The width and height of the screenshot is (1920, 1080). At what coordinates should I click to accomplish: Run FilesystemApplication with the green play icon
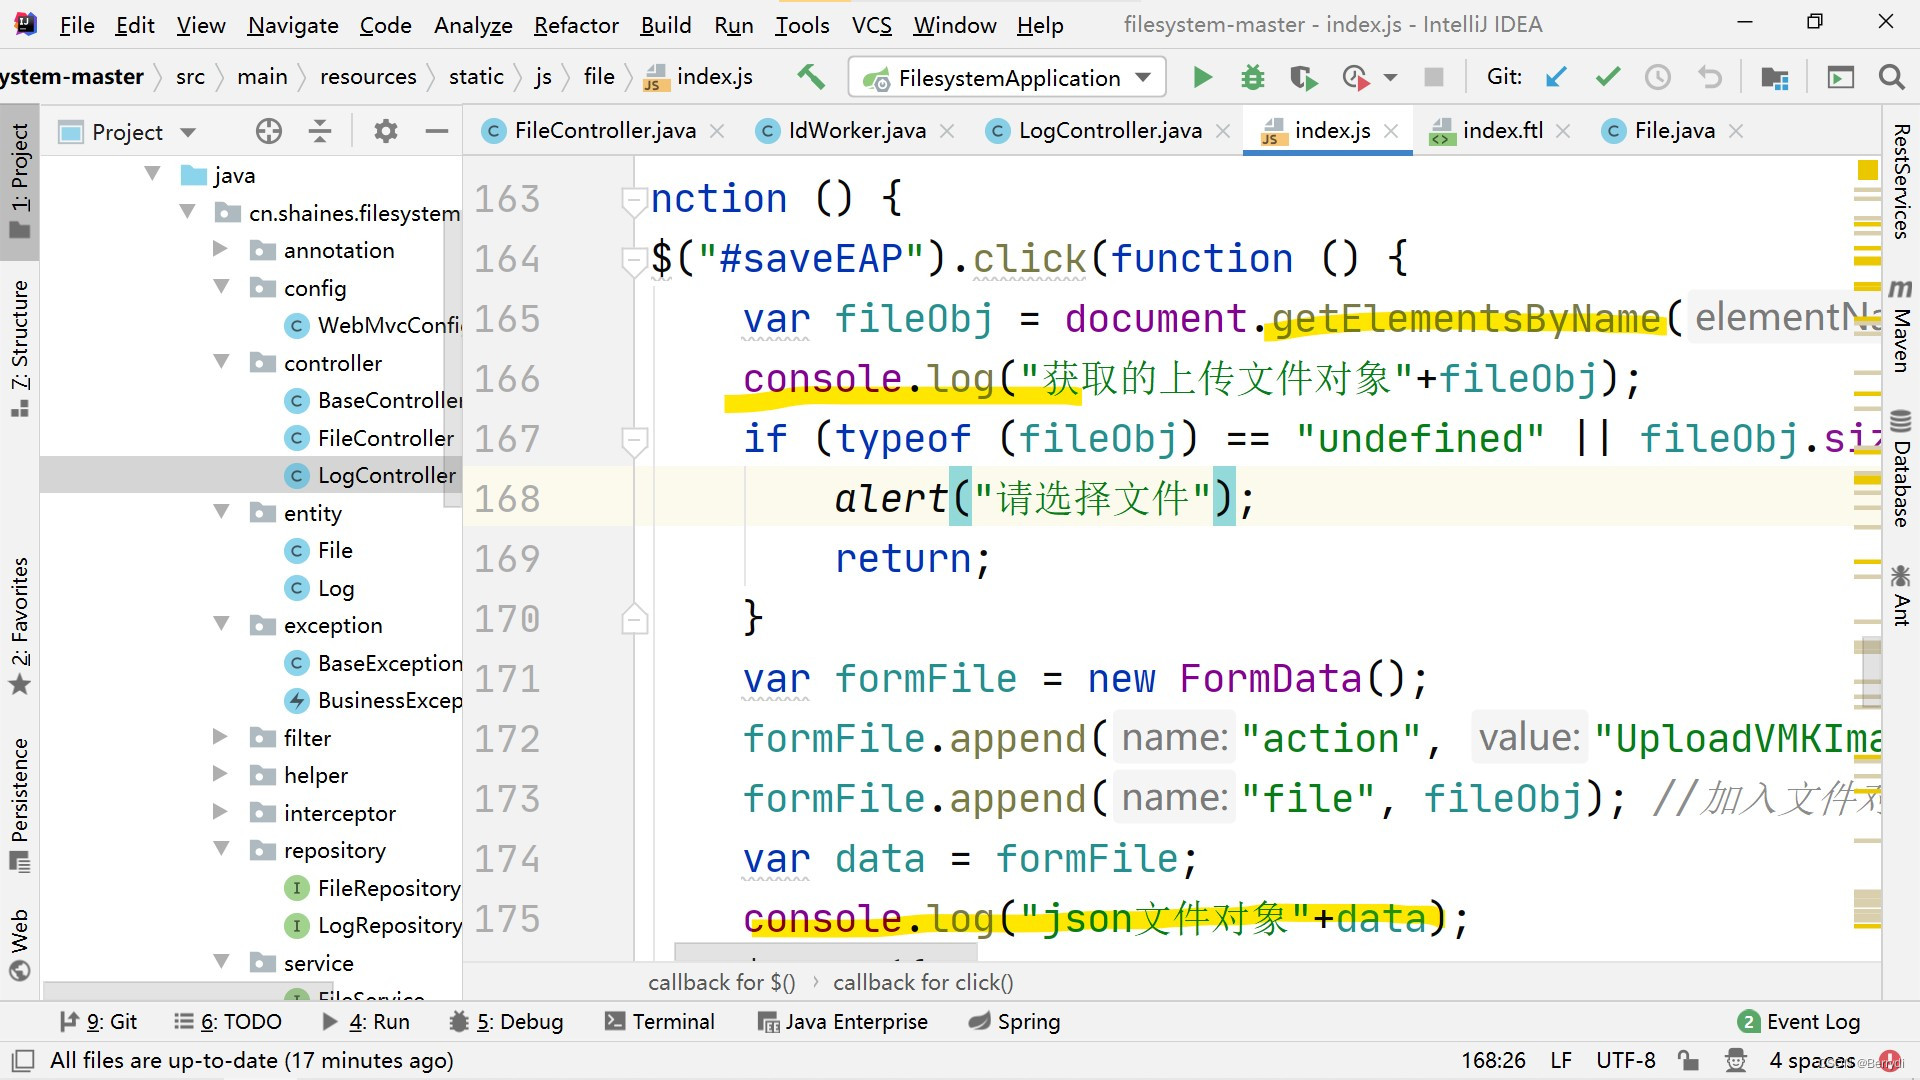[1202, 76]
